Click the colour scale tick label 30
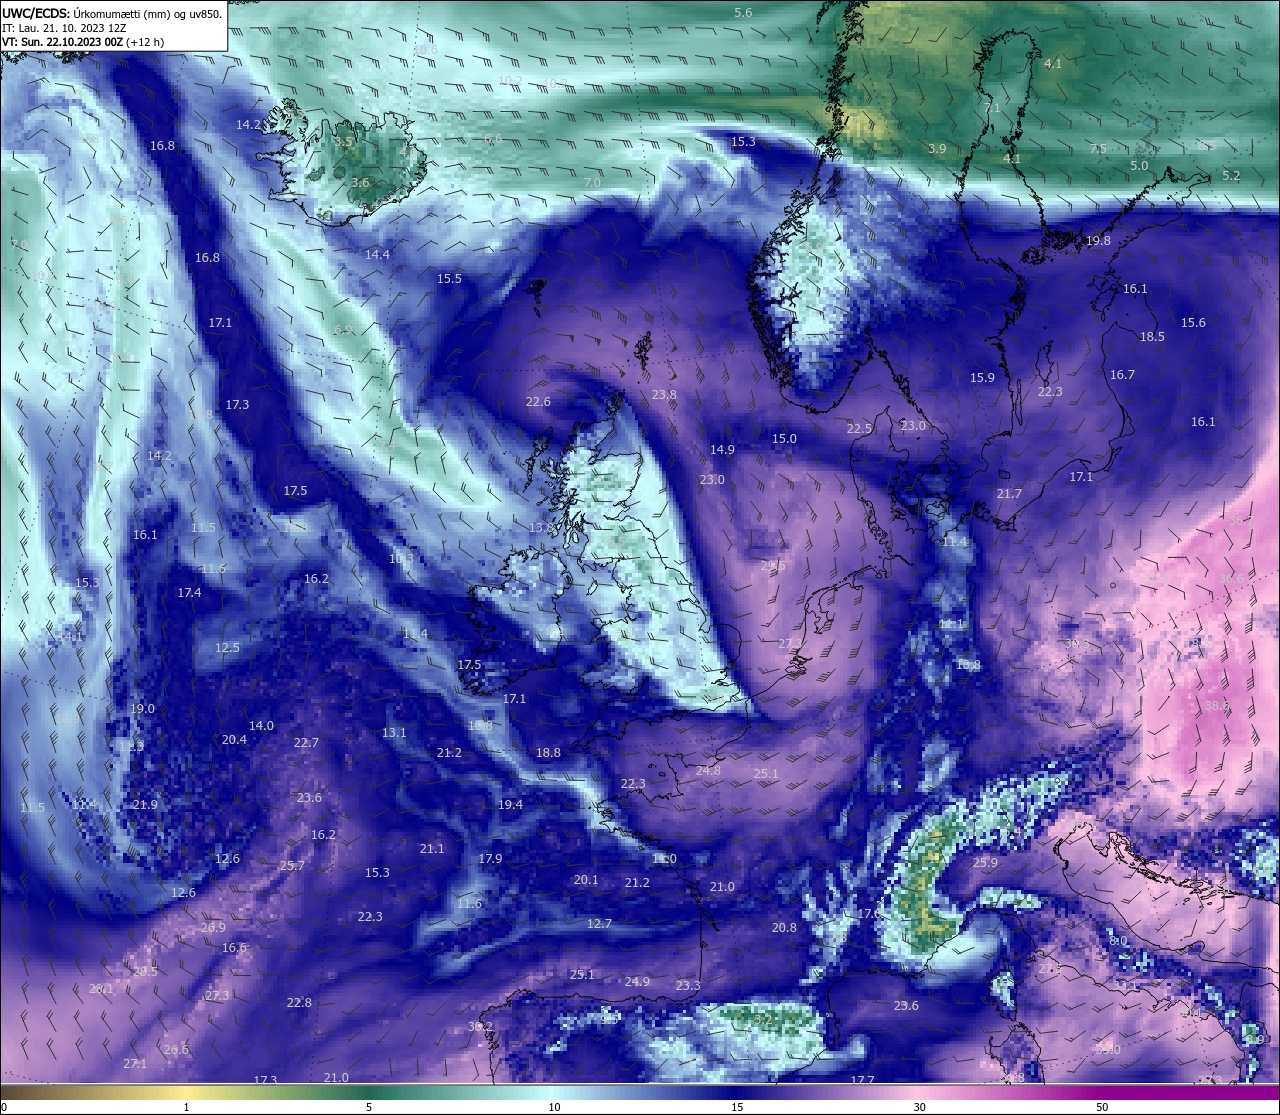 tap(919, 1107)
